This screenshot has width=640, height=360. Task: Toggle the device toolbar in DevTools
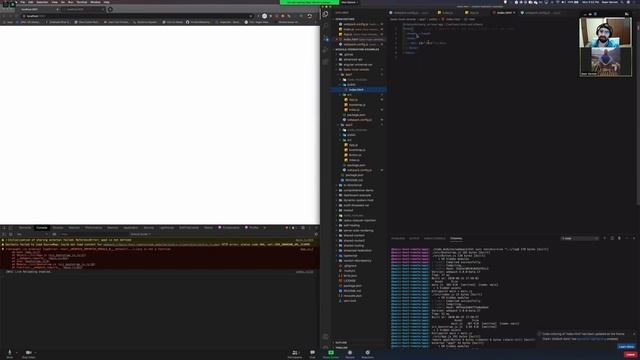click(x=11, y=228)
